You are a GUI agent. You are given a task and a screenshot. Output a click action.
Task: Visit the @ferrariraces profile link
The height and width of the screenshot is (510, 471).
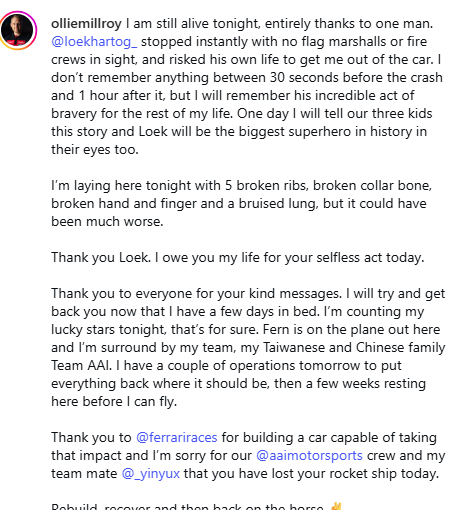[177, 437]
